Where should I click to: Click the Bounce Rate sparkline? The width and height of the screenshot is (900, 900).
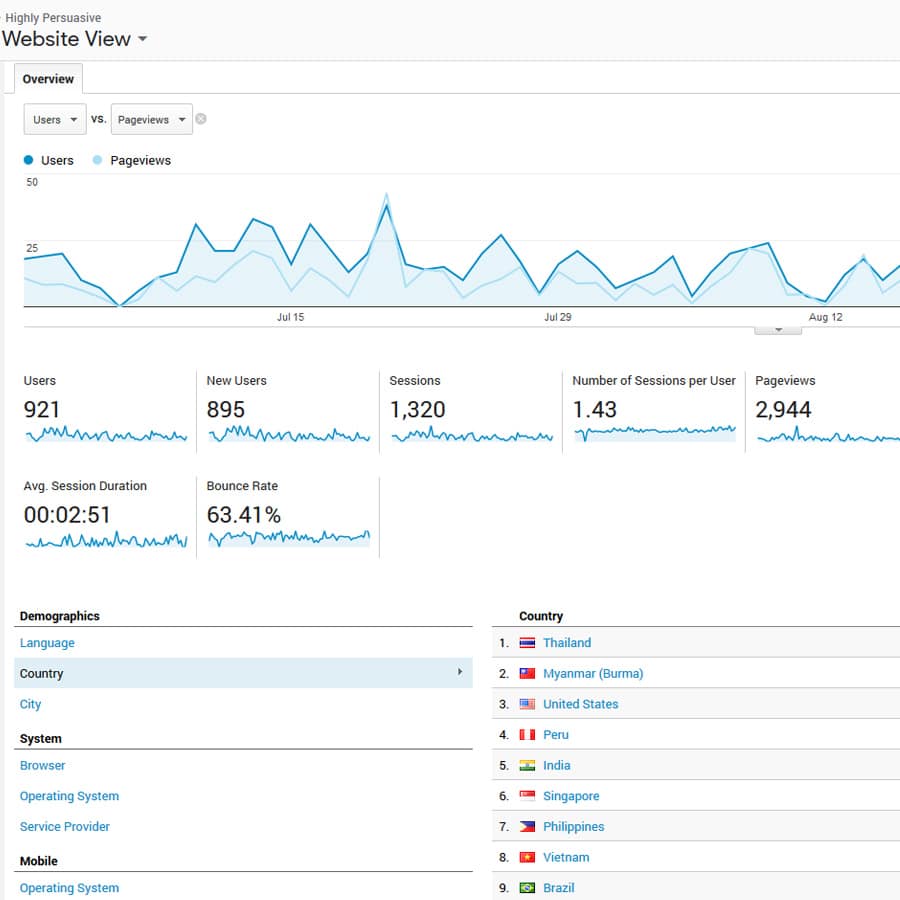click(289, 538)
